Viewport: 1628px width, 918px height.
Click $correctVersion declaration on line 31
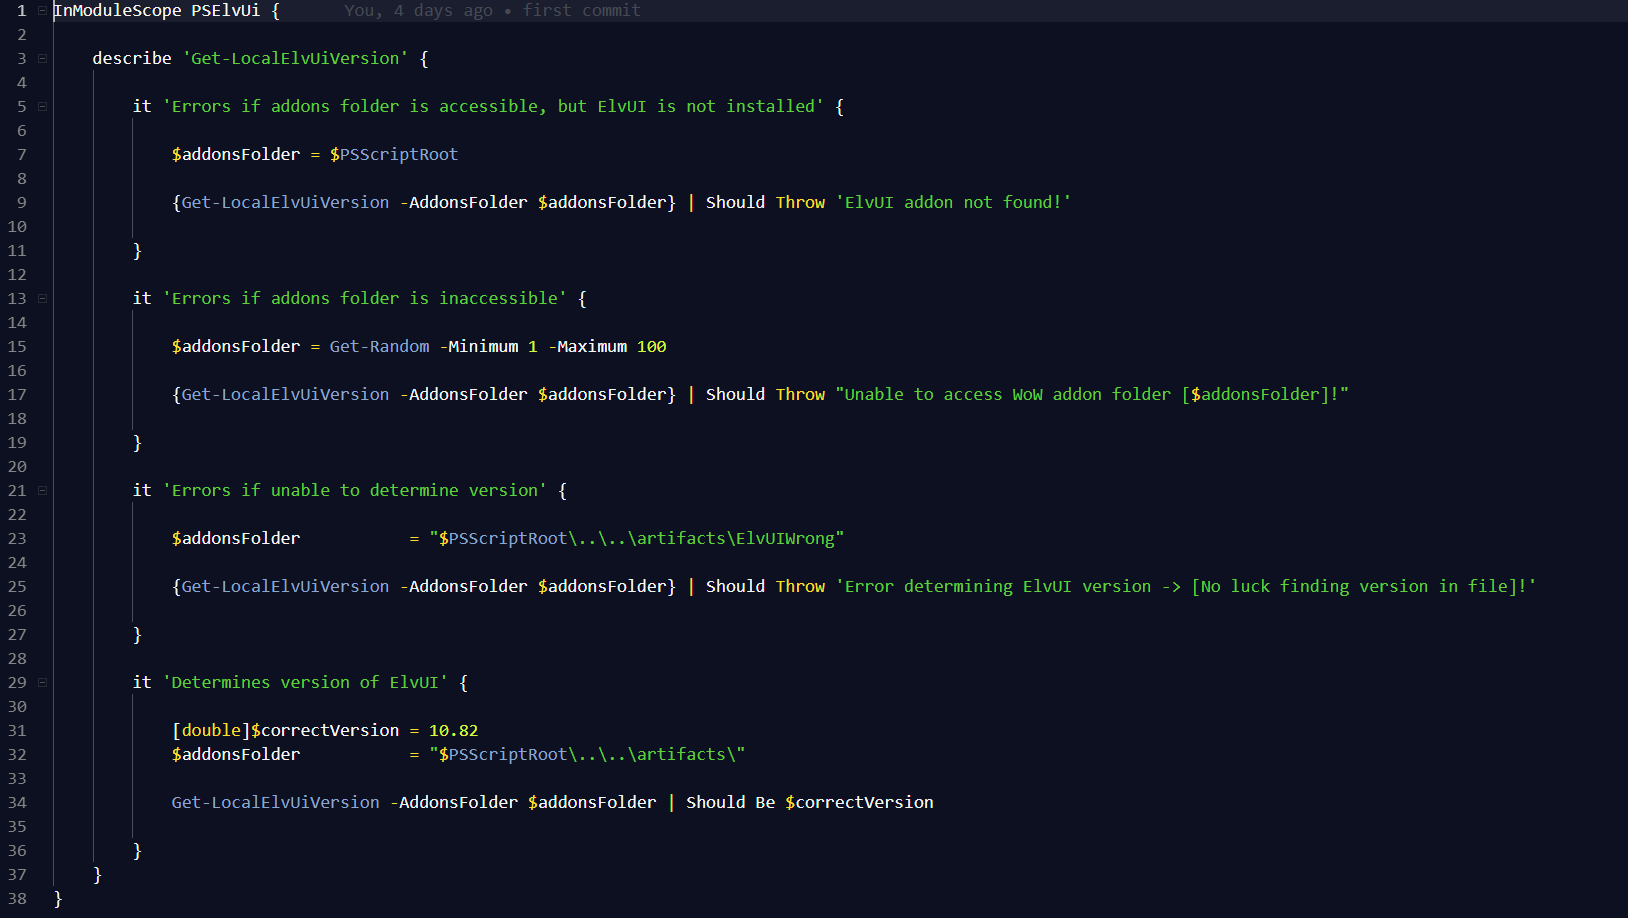[325, 730]
